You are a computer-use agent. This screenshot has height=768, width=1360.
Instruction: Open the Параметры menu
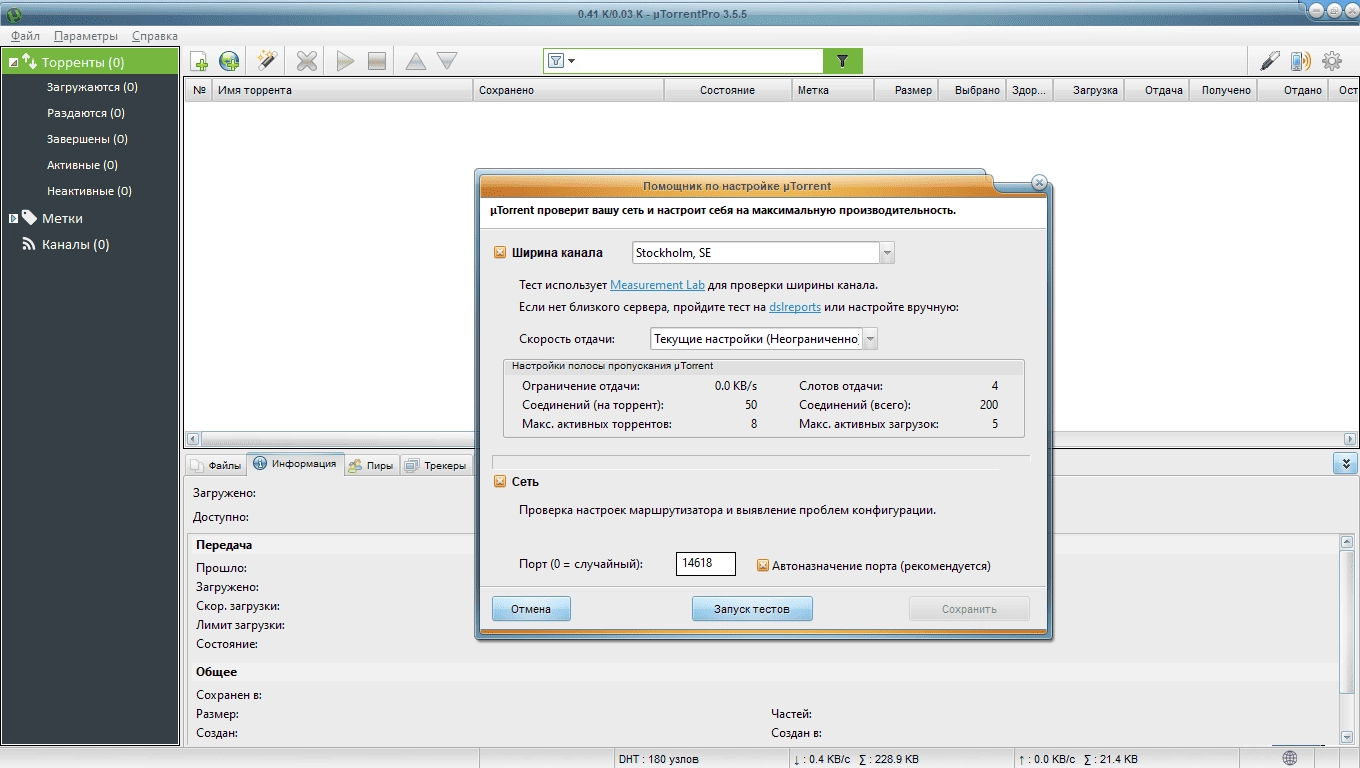click(86, 35)
